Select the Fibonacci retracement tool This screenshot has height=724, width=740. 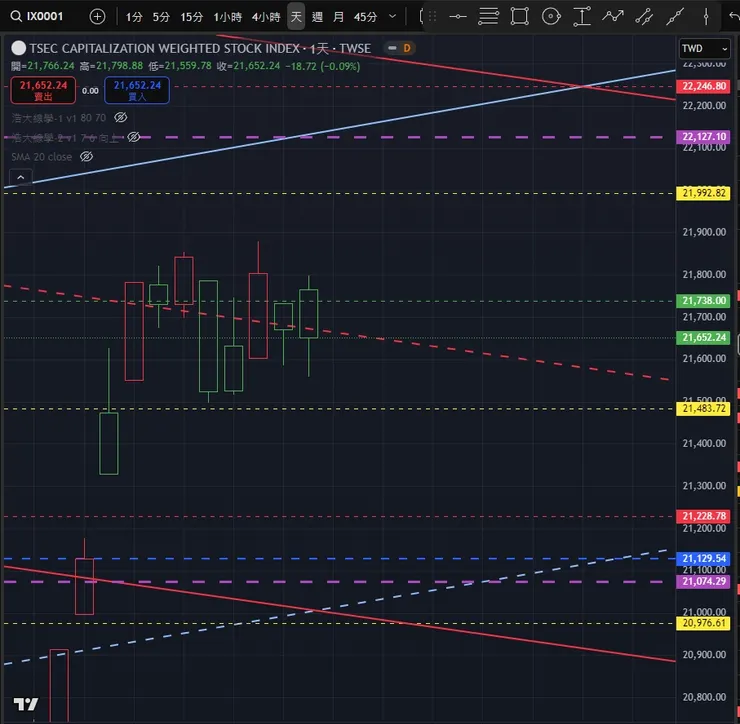(488, 17)
